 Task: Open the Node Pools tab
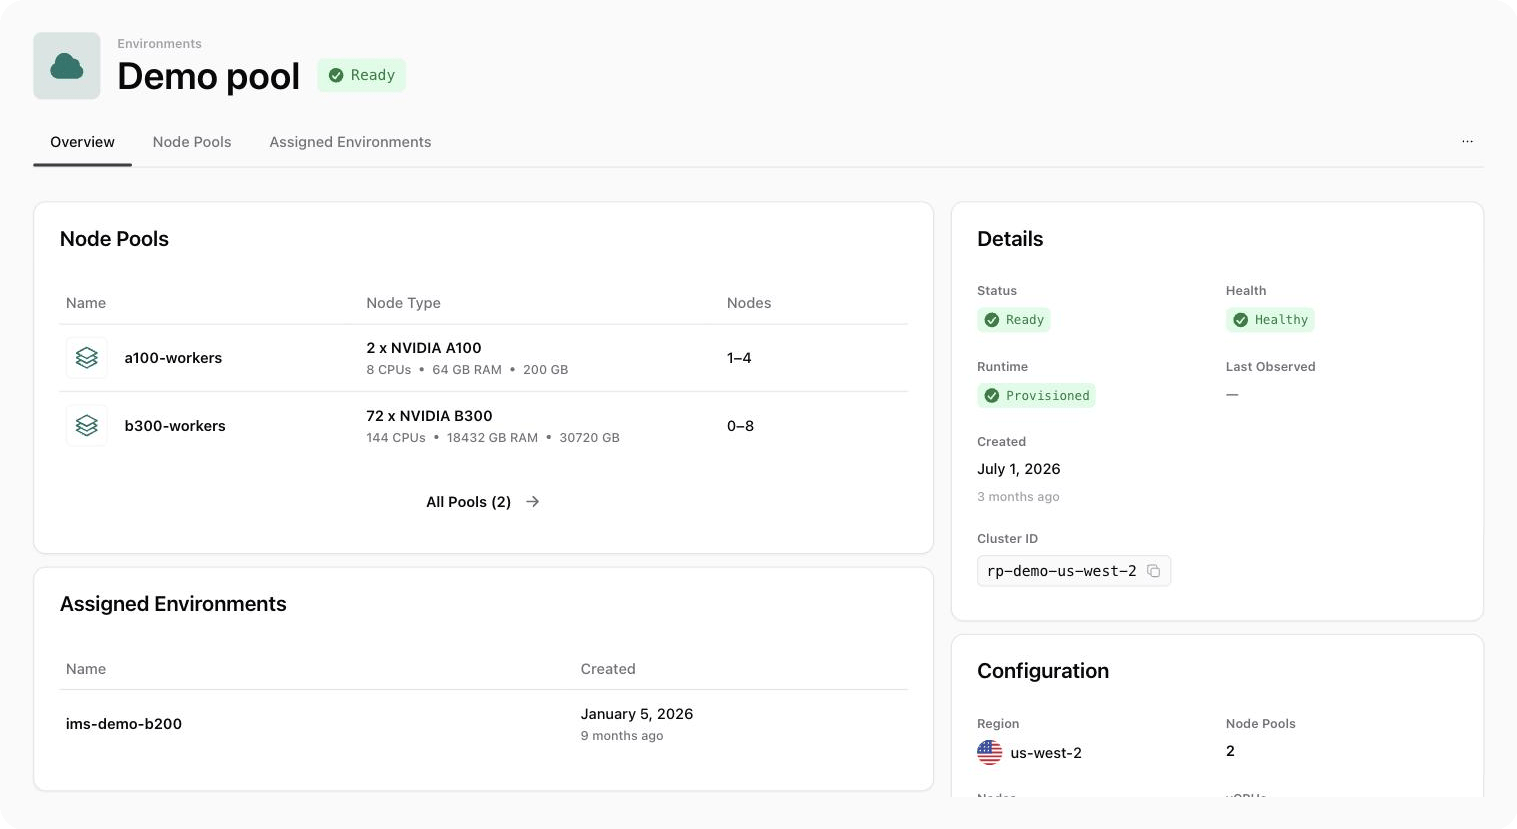tap(192, 142)
